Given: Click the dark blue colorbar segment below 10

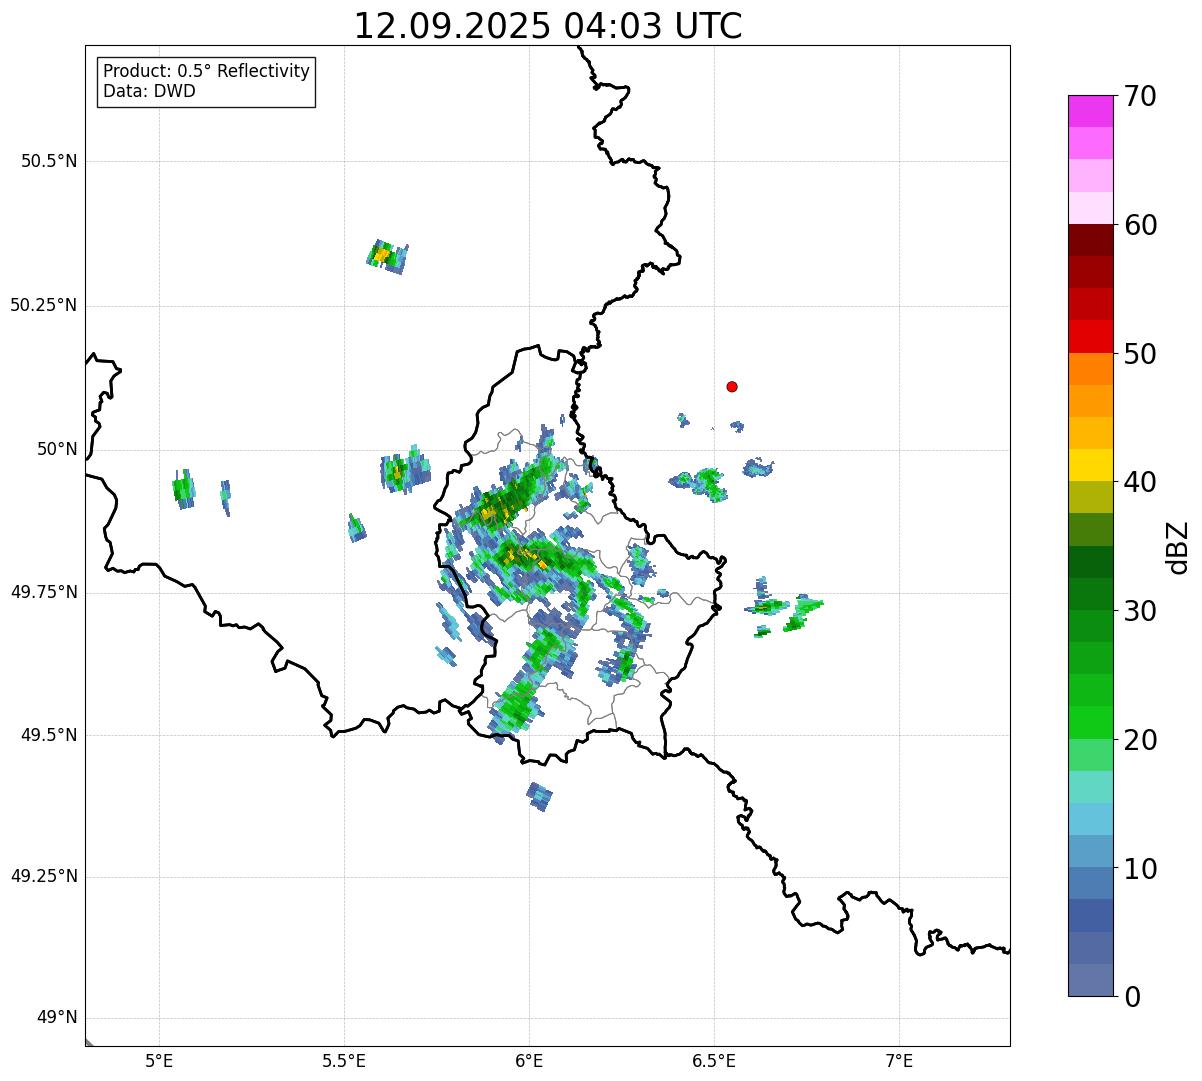Looking at the screenshot, I should pyautogui.click(x=1090, y=916).
